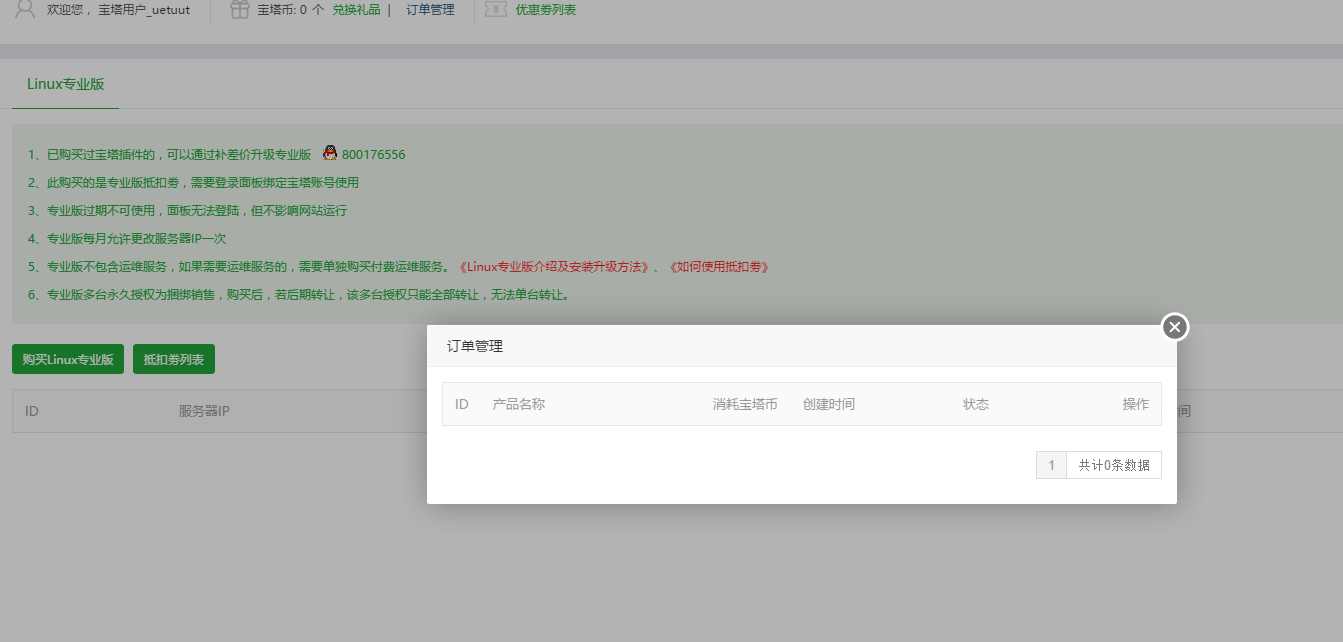The width and height of the screenshot is (1343, 642).
Task: Click the gift box icon
Action: (x=239, y=9)
